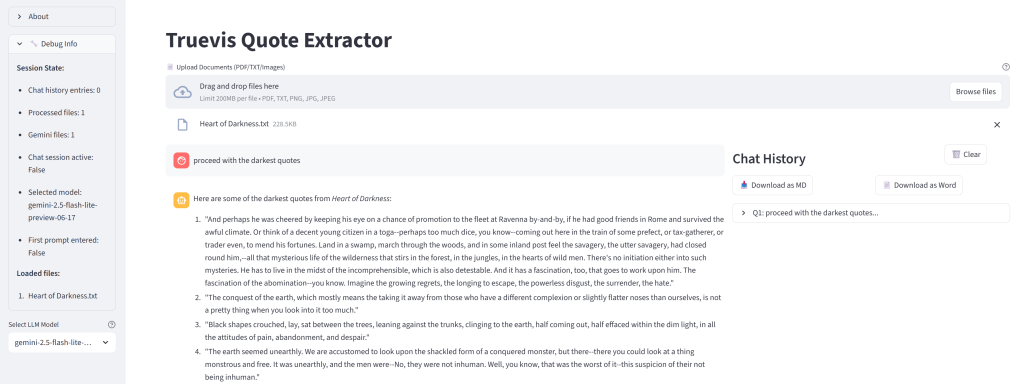Download chat history as Word
Screen dimensions: 1024x384
[x=919, y=185]
